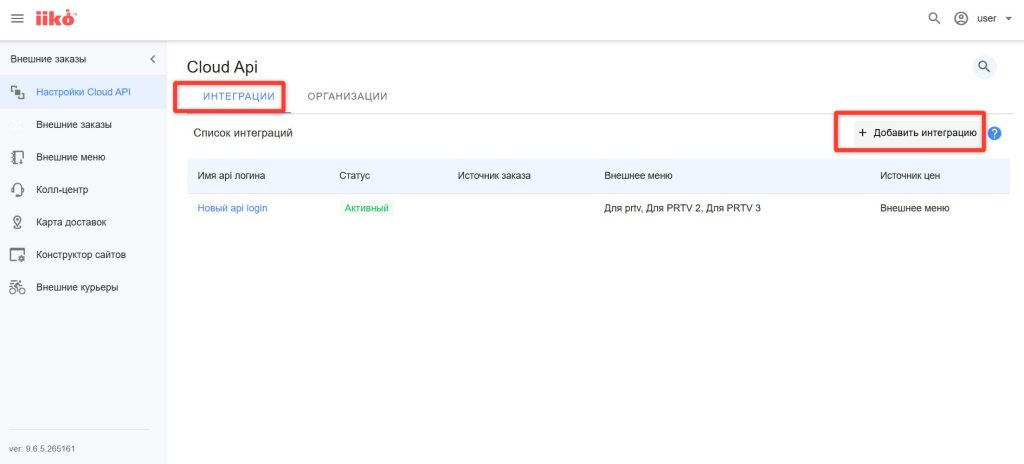This screenshot has height=464, width=1024.
Task: Go to Внешние заказы in sidebar
Action: pyautogui.click(x=73, y=125)
